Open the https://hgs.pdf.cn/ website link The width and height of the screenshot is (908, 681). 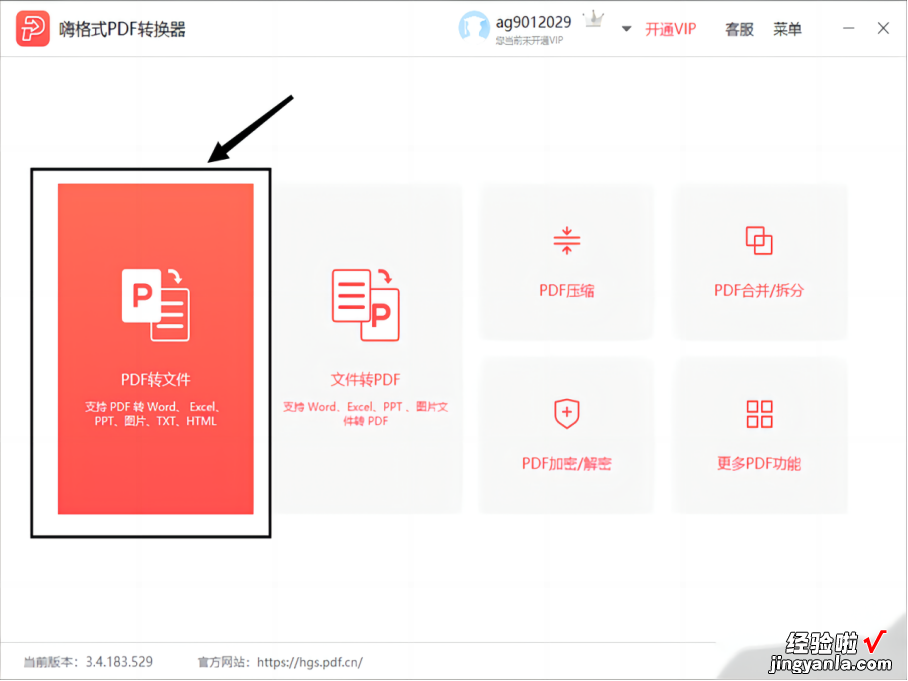(310, 662)
